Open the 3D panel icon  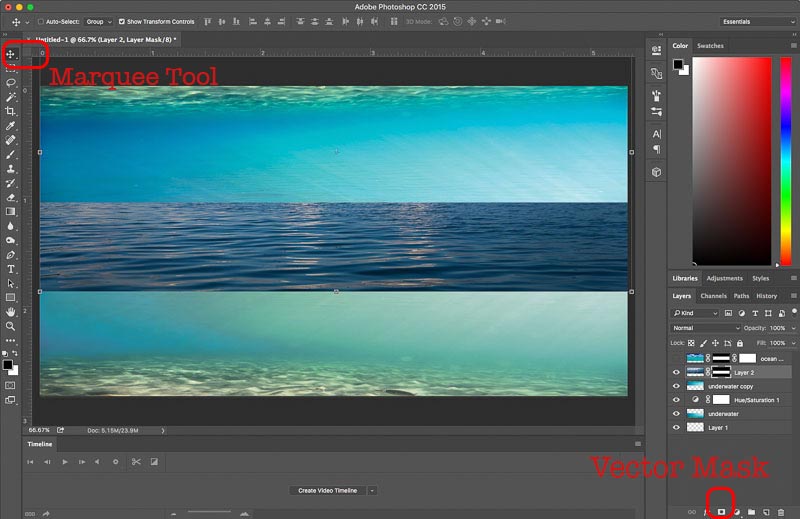(657, 172)
